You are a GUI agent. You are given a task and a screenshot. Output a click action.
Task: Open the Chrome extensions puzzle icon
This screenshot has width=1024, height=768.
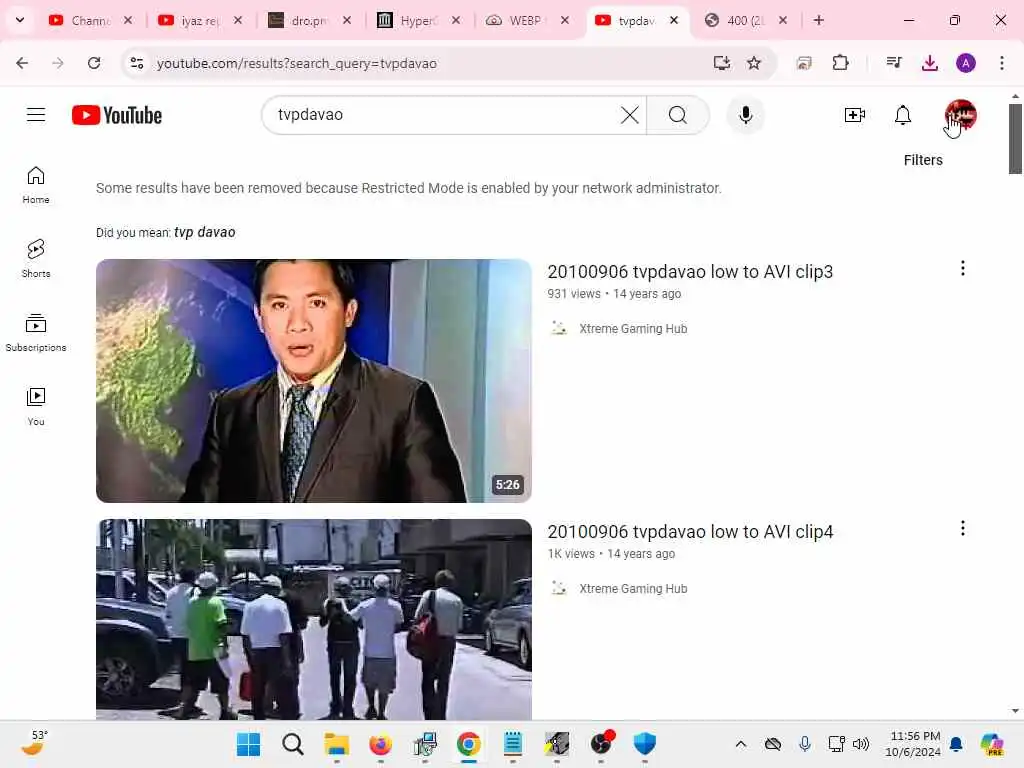click(840, 63)
